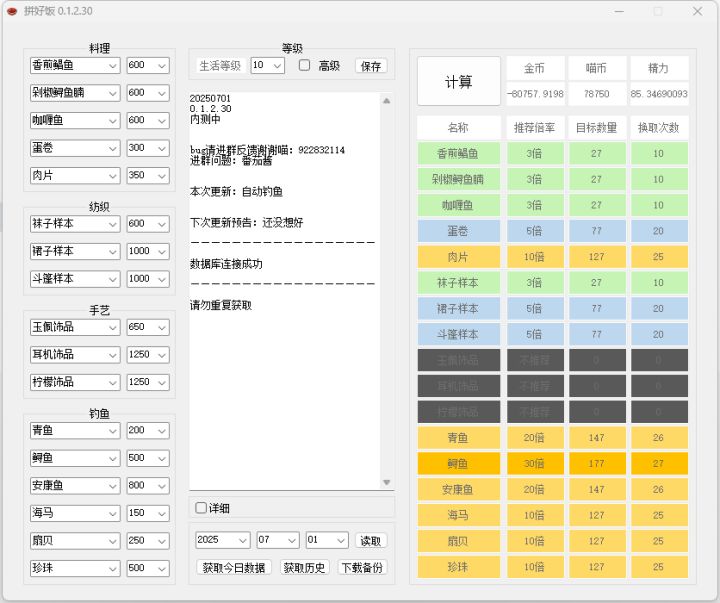Open the year dropdown showing 2025
Viewport: 720px width, 603px height.
222,540
